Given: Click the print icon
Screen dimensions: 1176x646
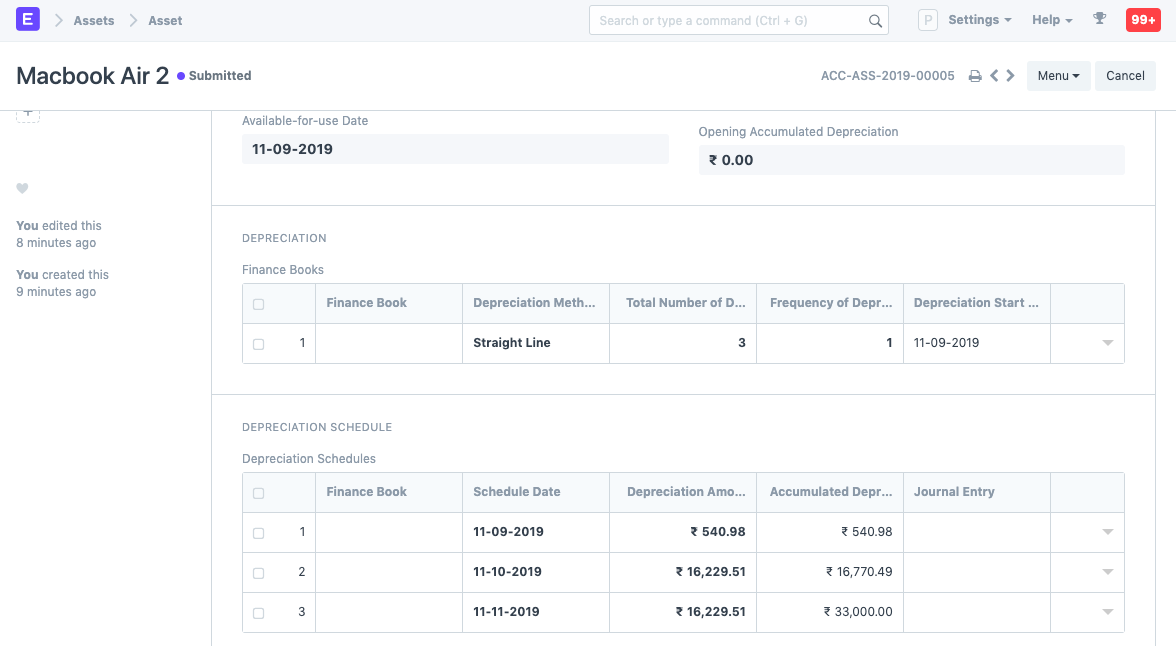Looking at the screenshot, I should coord(975,76).
